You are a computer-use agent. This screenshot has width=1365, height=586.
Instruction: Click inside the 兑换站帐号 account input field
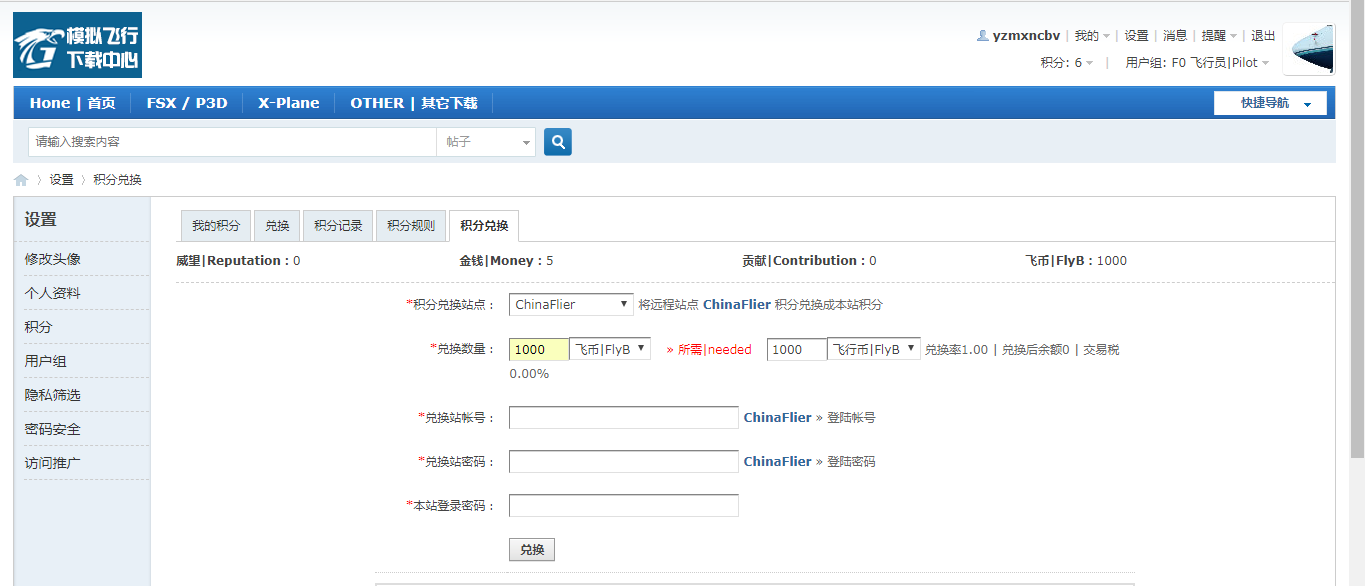click(x=622, y=417)
